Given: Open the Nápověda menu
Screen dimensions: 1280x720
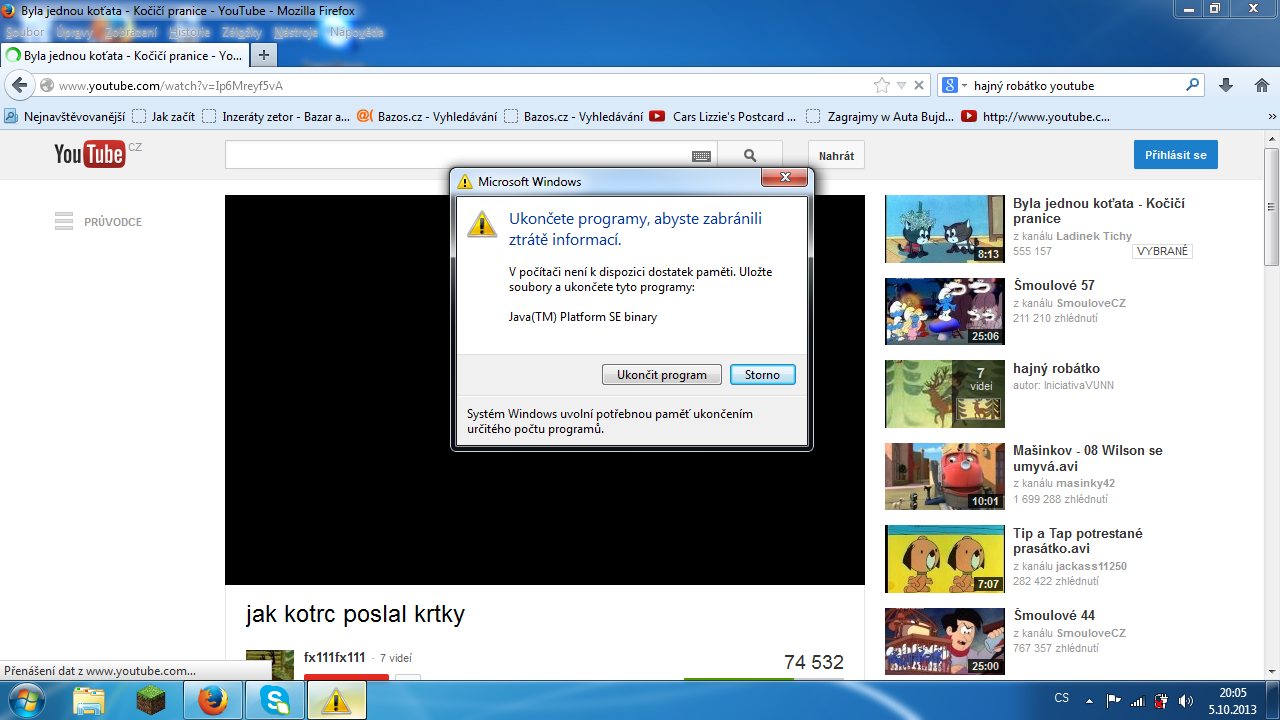Looking at the screenshot, I should point(357,32).
